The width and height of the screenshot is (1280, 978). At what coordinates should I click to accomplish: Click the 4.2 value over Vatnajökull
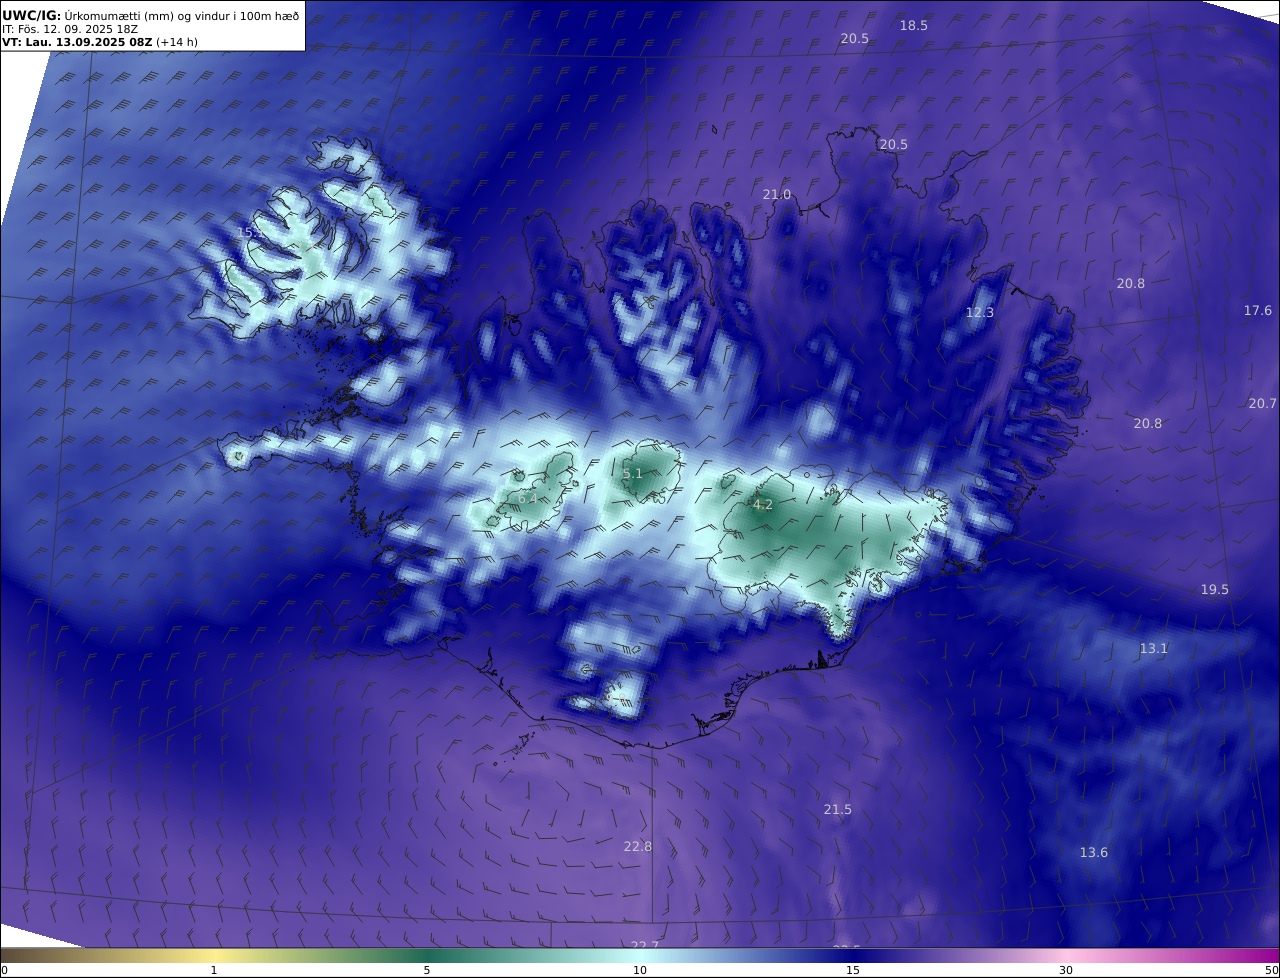[763, 505]
